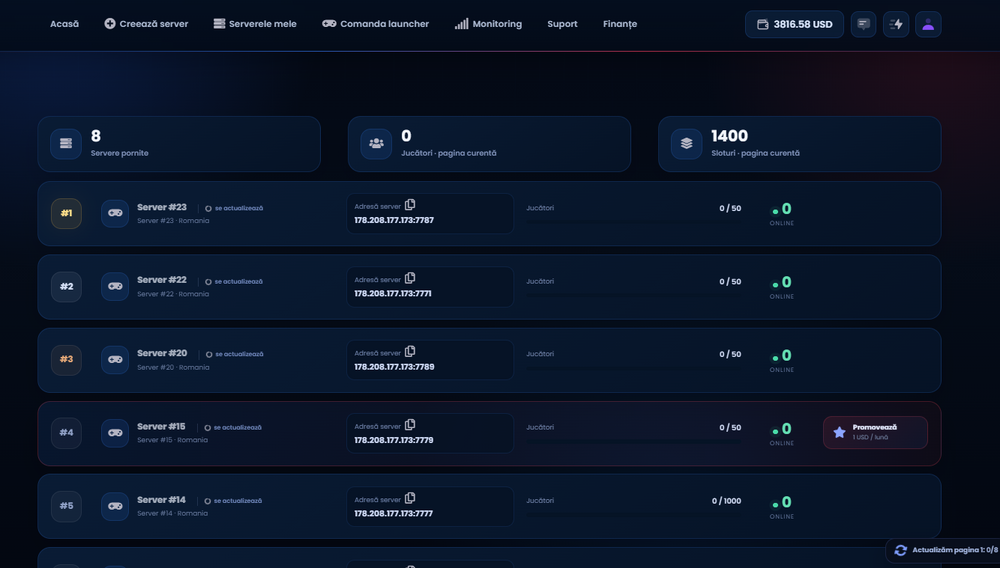The width and height of the screenshot is (1000, 568).
Task: Open Server #15 name link
Action: click(161, 426)
